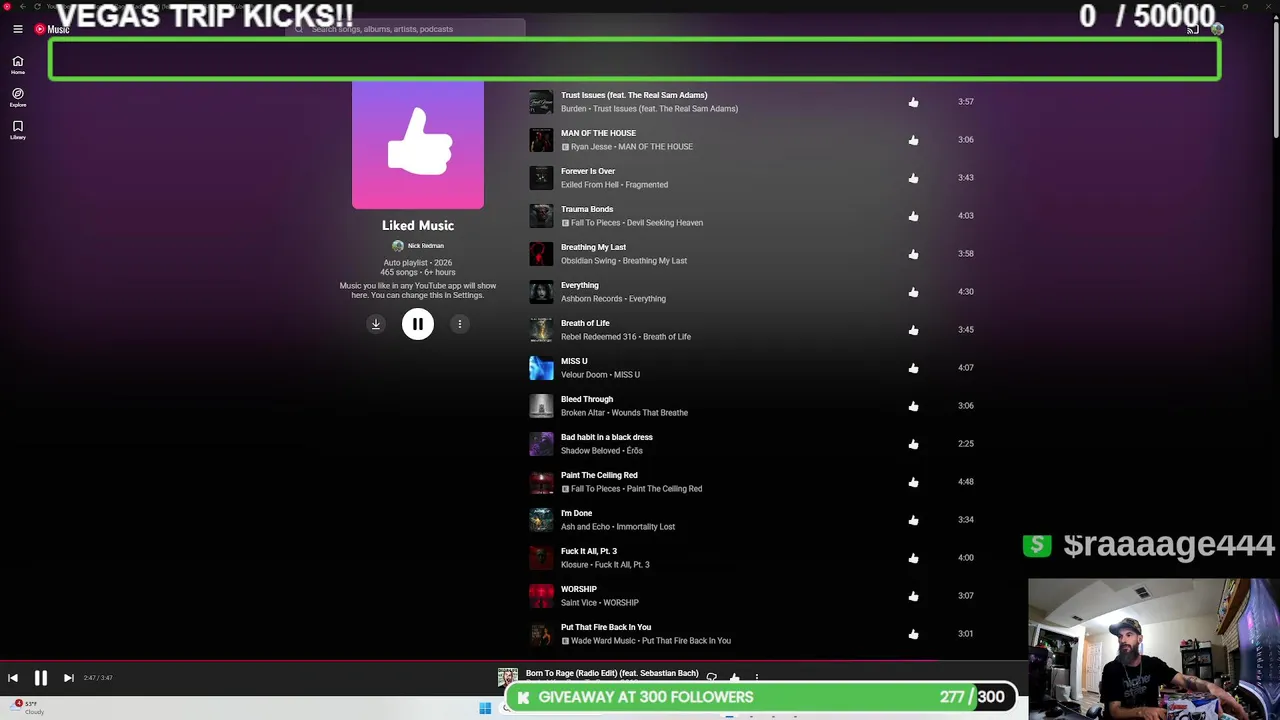Go to Home in sidebar
1280x720 pixels.
[x=17, y=65]
